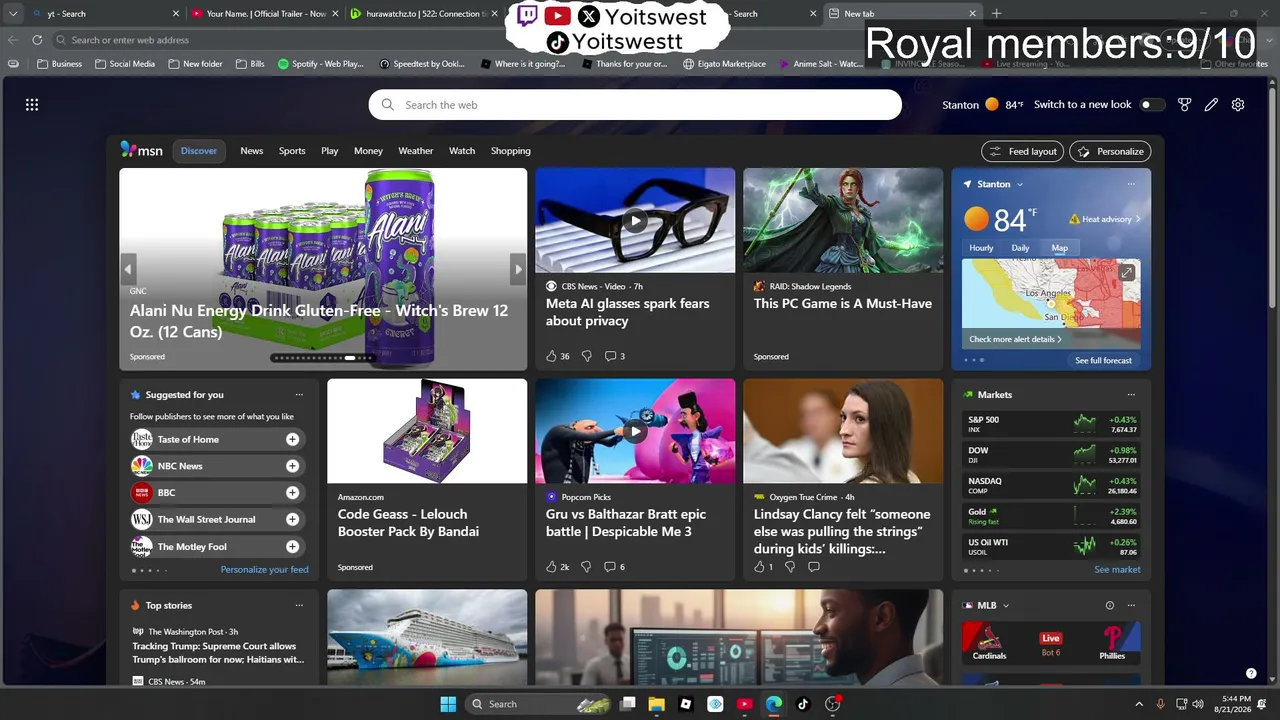Open YouTube app in taskbar
This screenshot has width=1280, height=720.
point(744,704)
